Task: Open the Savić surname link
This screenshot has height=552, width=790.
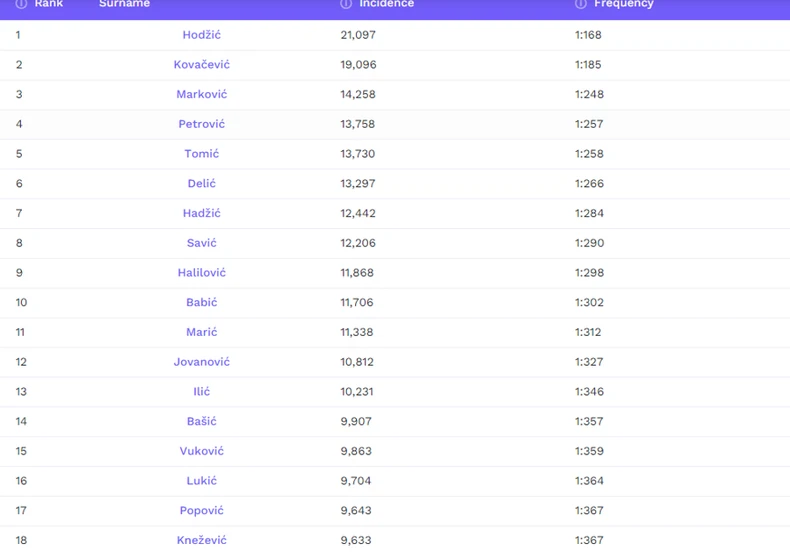Action: pyautogui.click(x=202, y=243)
